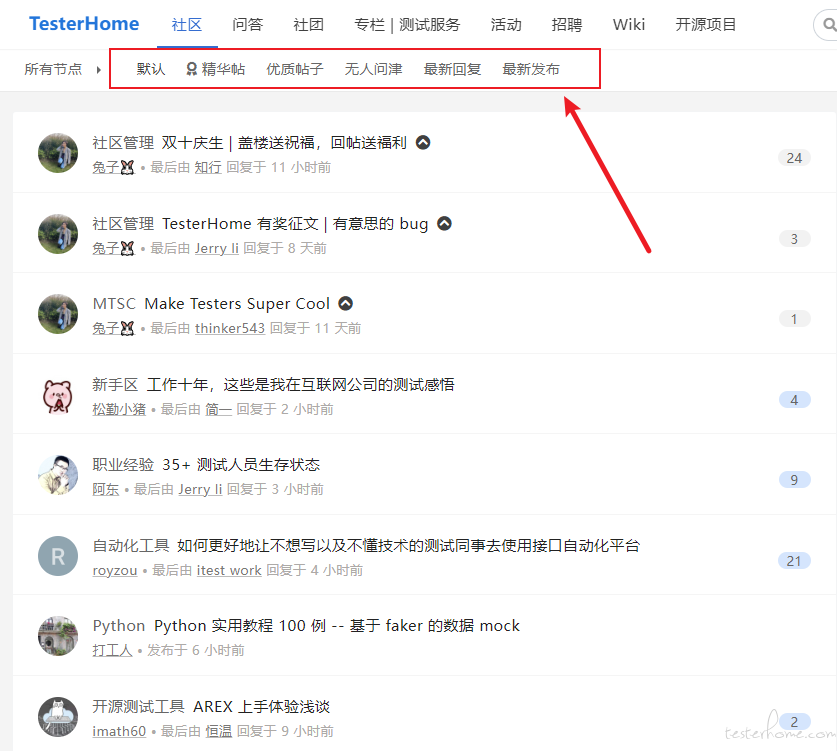The image size is (837, 751).
Task: Select the 默认 sort filter
Action: [151, 69]
